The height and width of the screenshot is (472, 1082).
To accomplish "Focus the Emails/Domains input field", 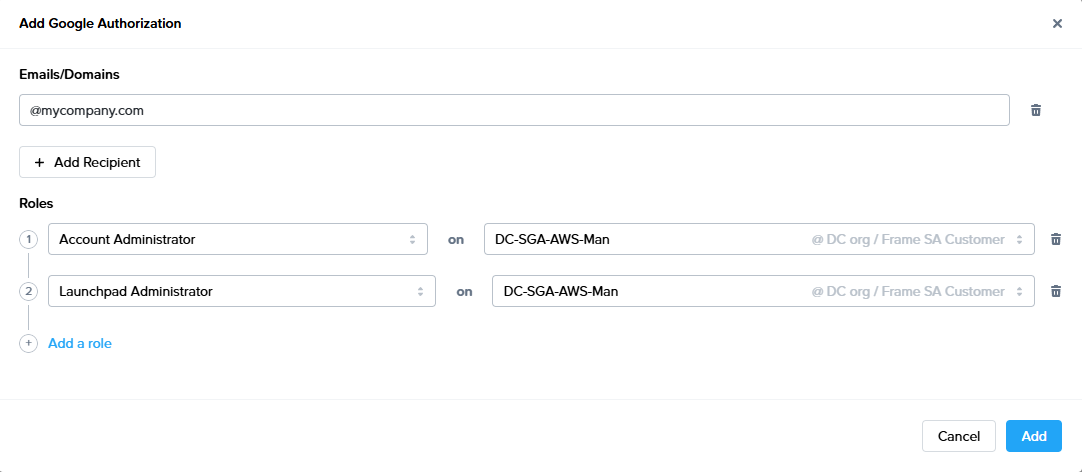I will pos(514,110).
